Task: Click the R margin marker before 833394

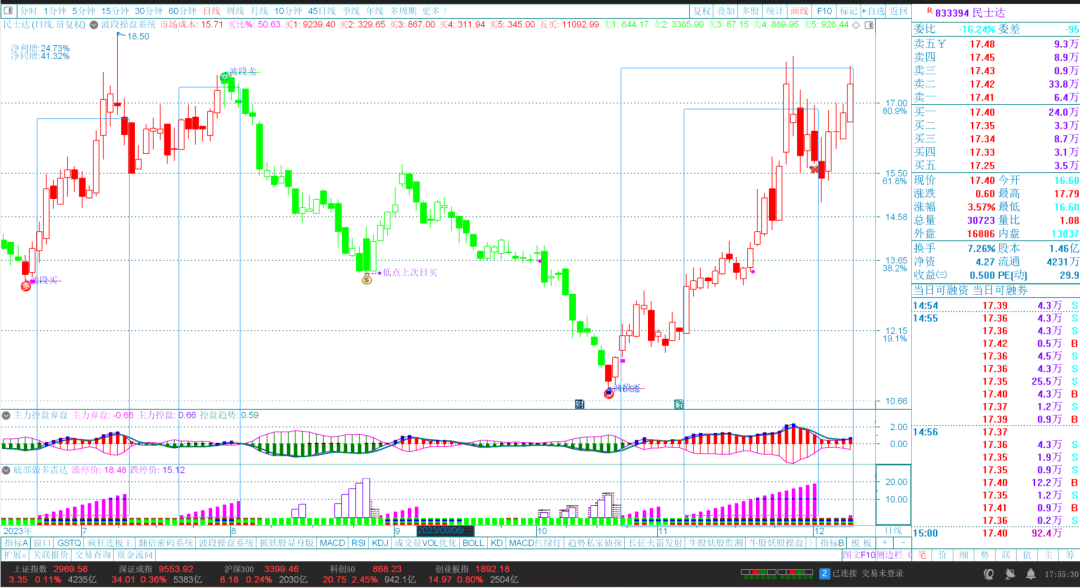Action: tap(929, 11)
